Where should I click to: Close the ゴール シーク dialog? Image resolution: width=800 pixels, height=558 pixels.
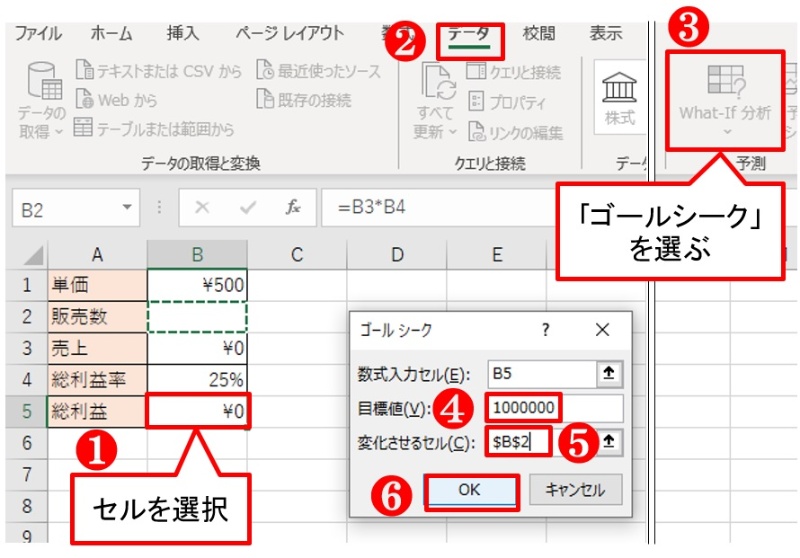(601, 331)
